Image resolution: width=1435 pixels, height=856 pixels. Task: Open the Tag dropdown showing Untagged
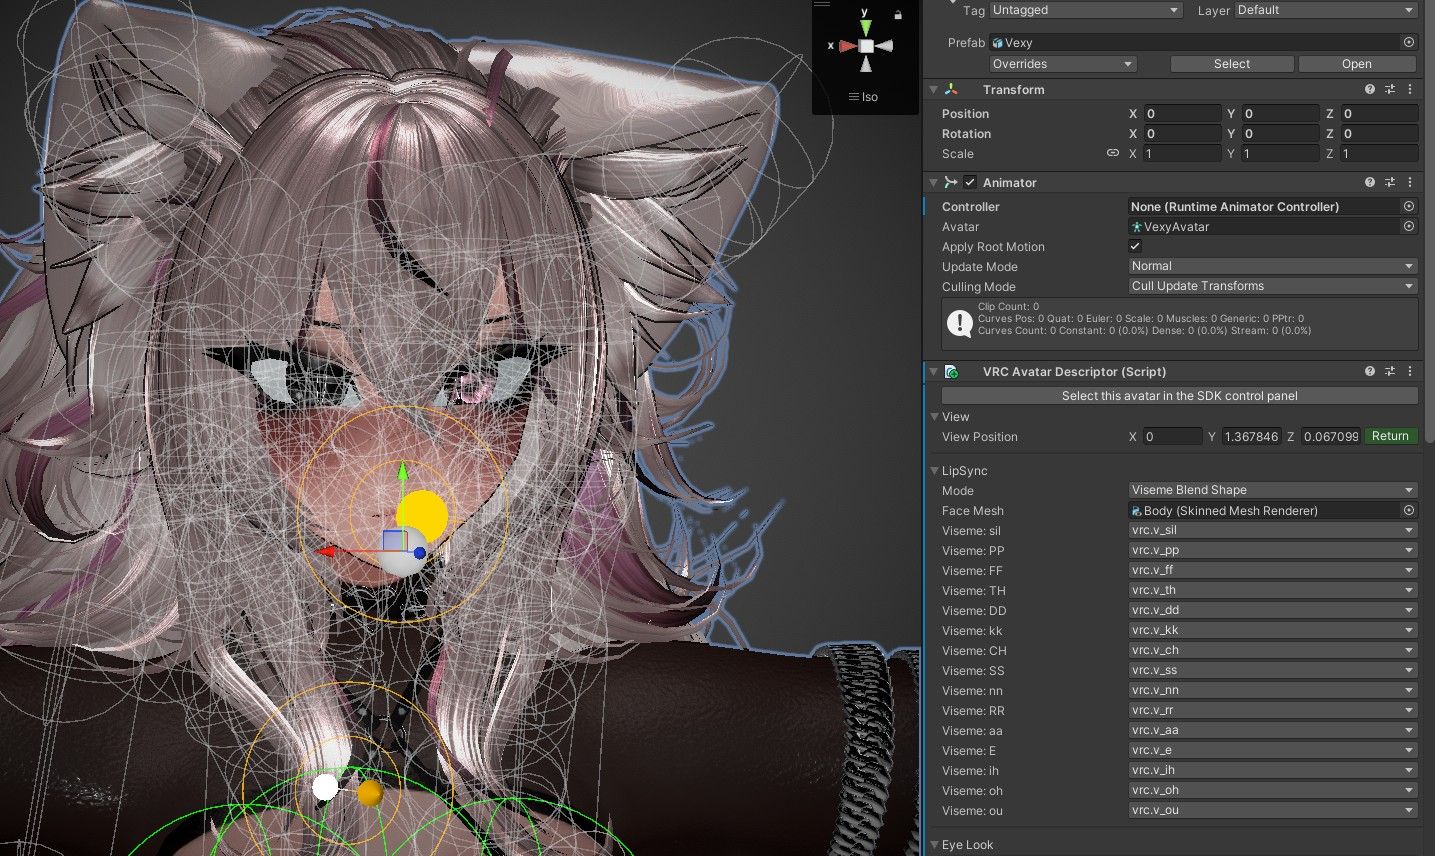point(1086,10)
